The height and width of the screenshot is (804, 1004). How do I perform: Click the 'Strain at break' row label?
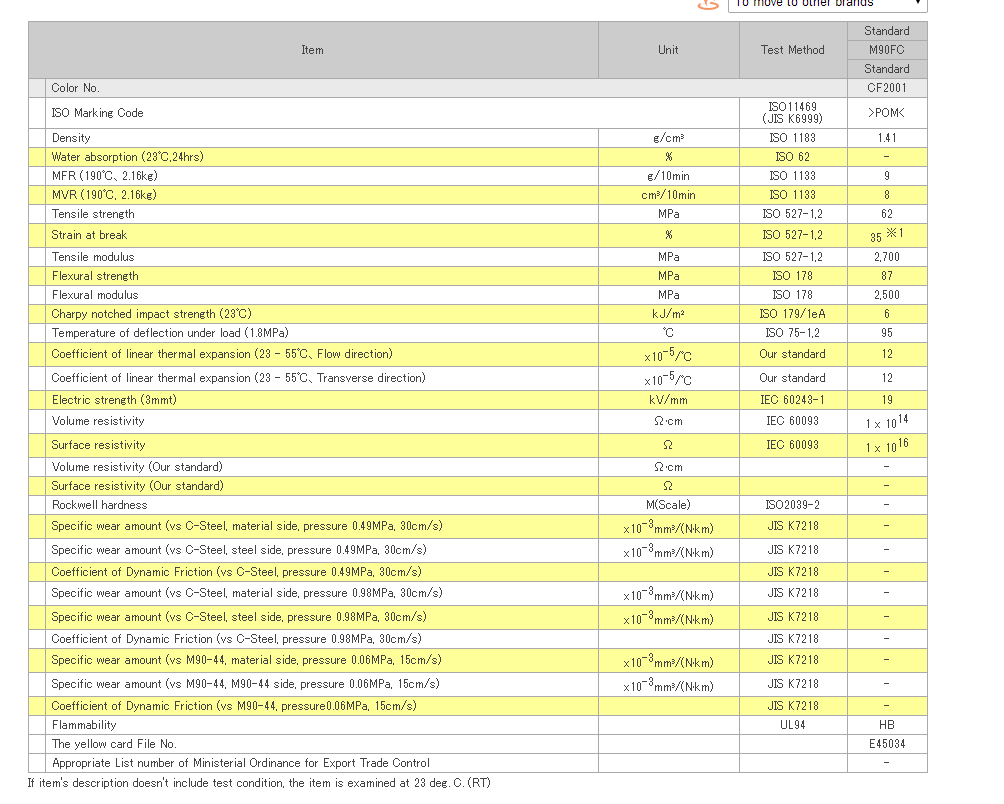click(x=89, y=236)
